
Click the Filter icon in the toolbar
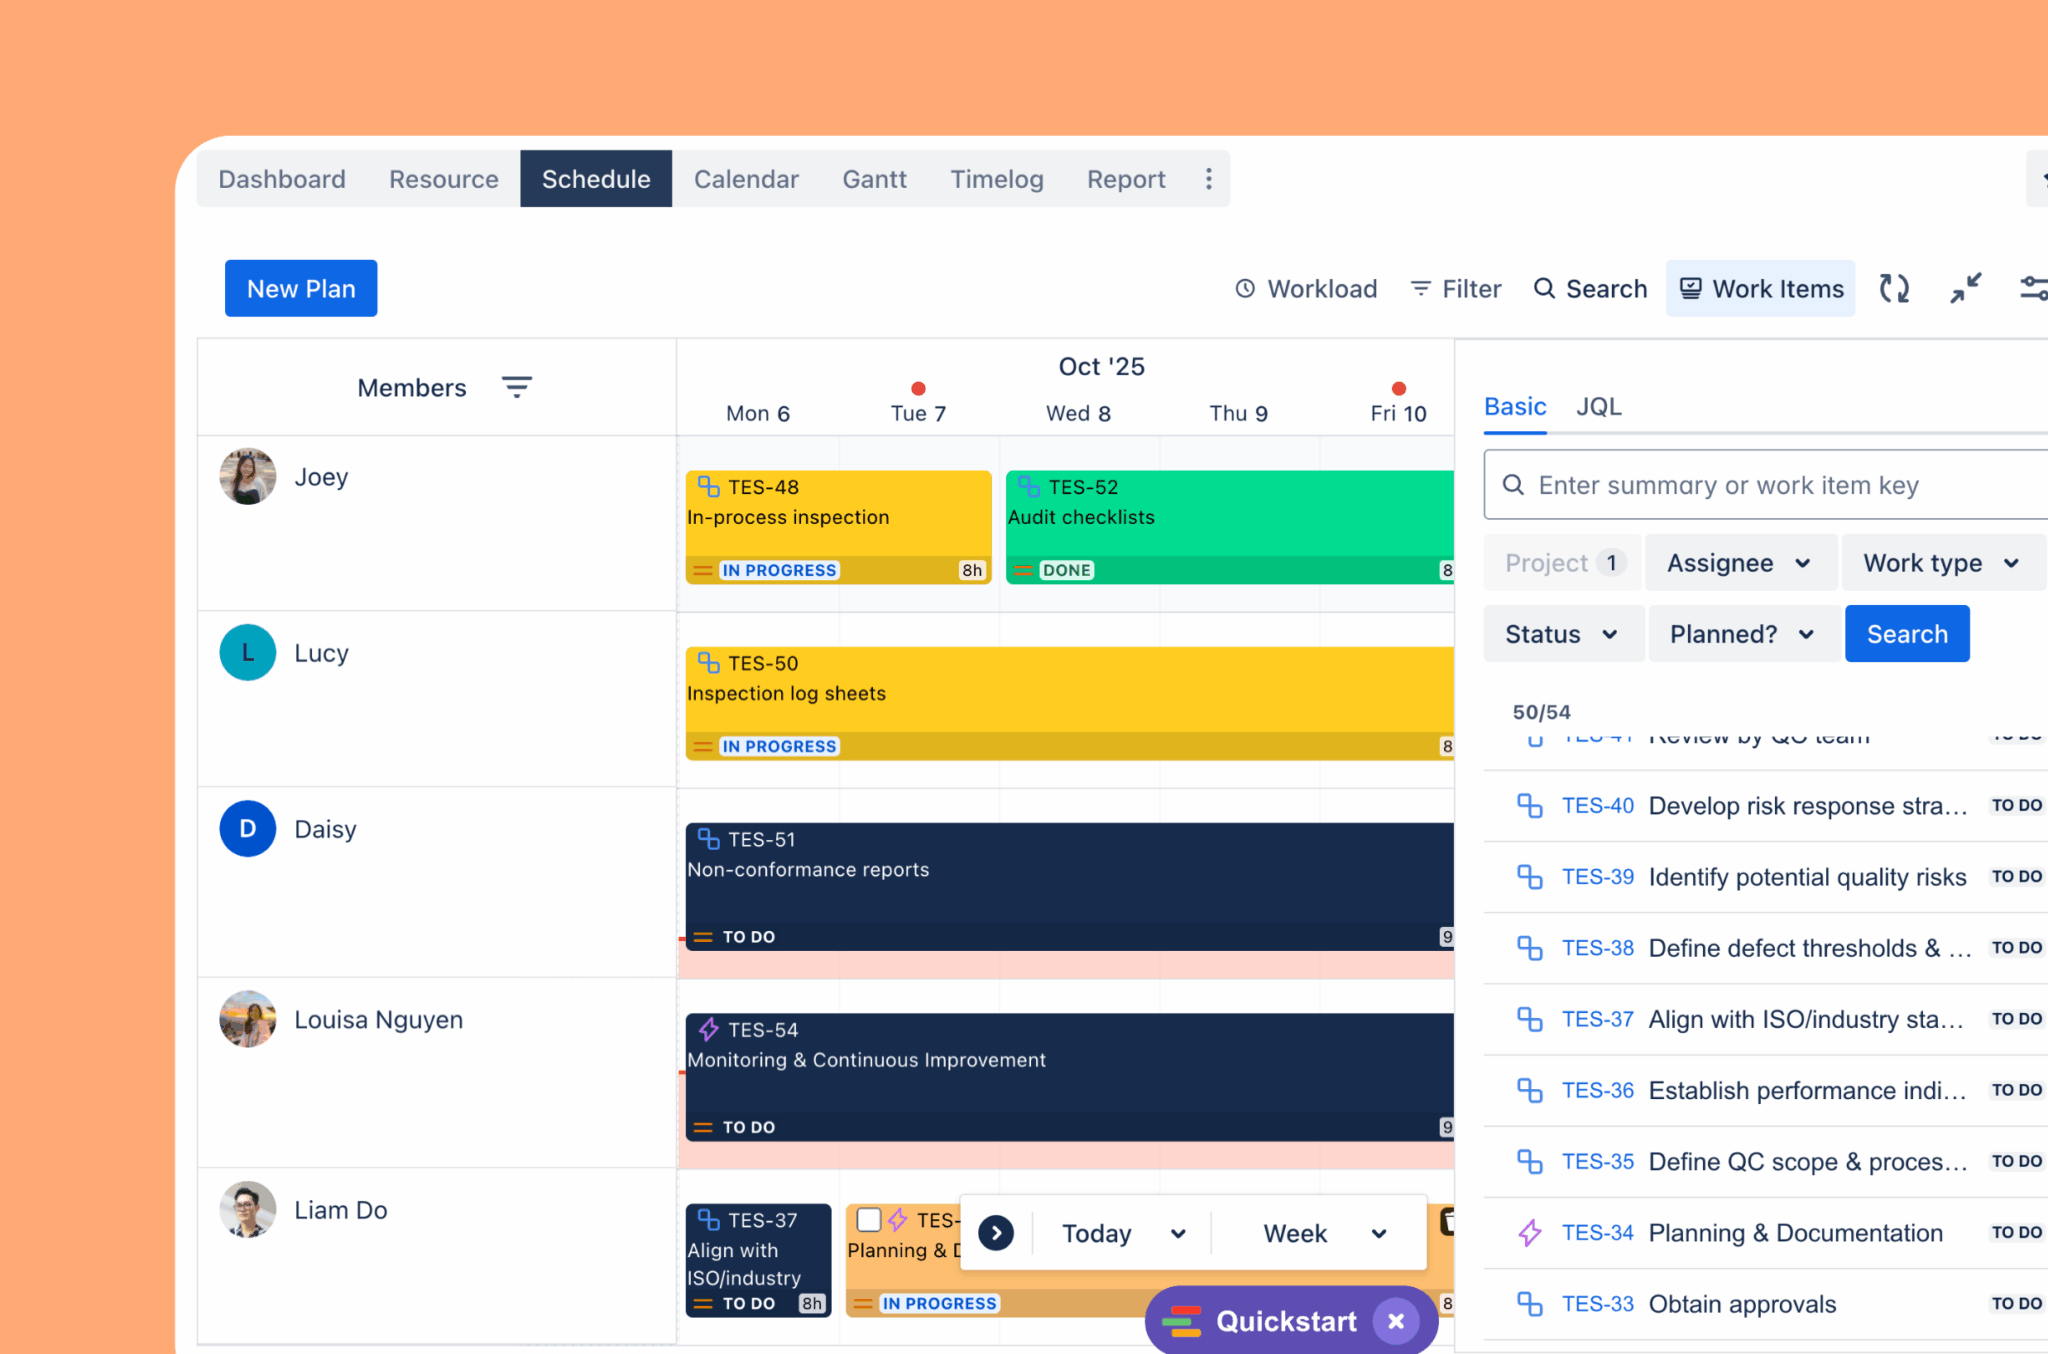[x=1422, y=288]
